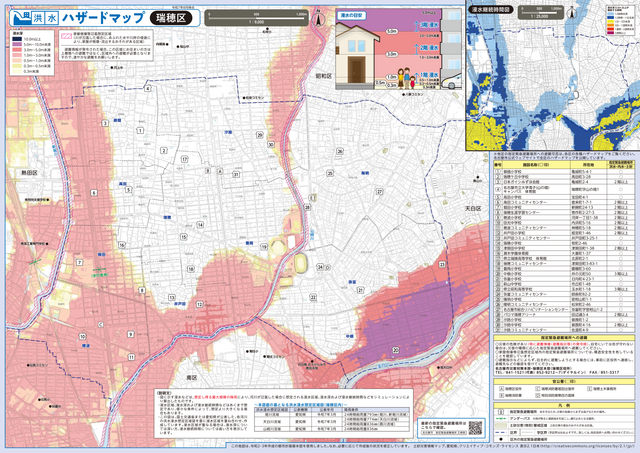
Task: Click shelter marker number 9 on the map
Action: (x=131, y=334)
